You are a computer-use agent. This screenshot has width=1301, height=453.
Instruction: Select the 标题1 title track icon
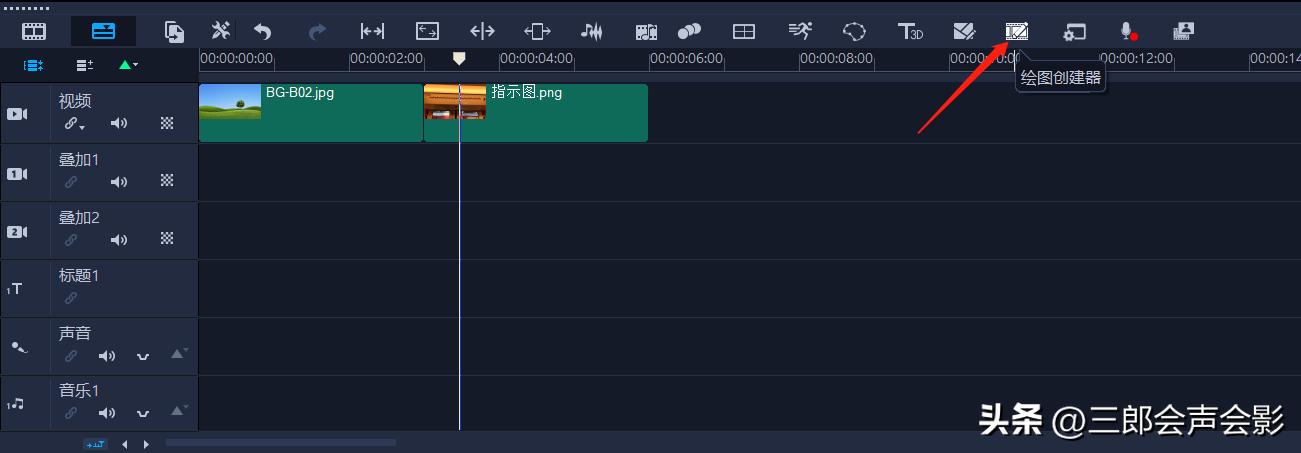[15, 289]
